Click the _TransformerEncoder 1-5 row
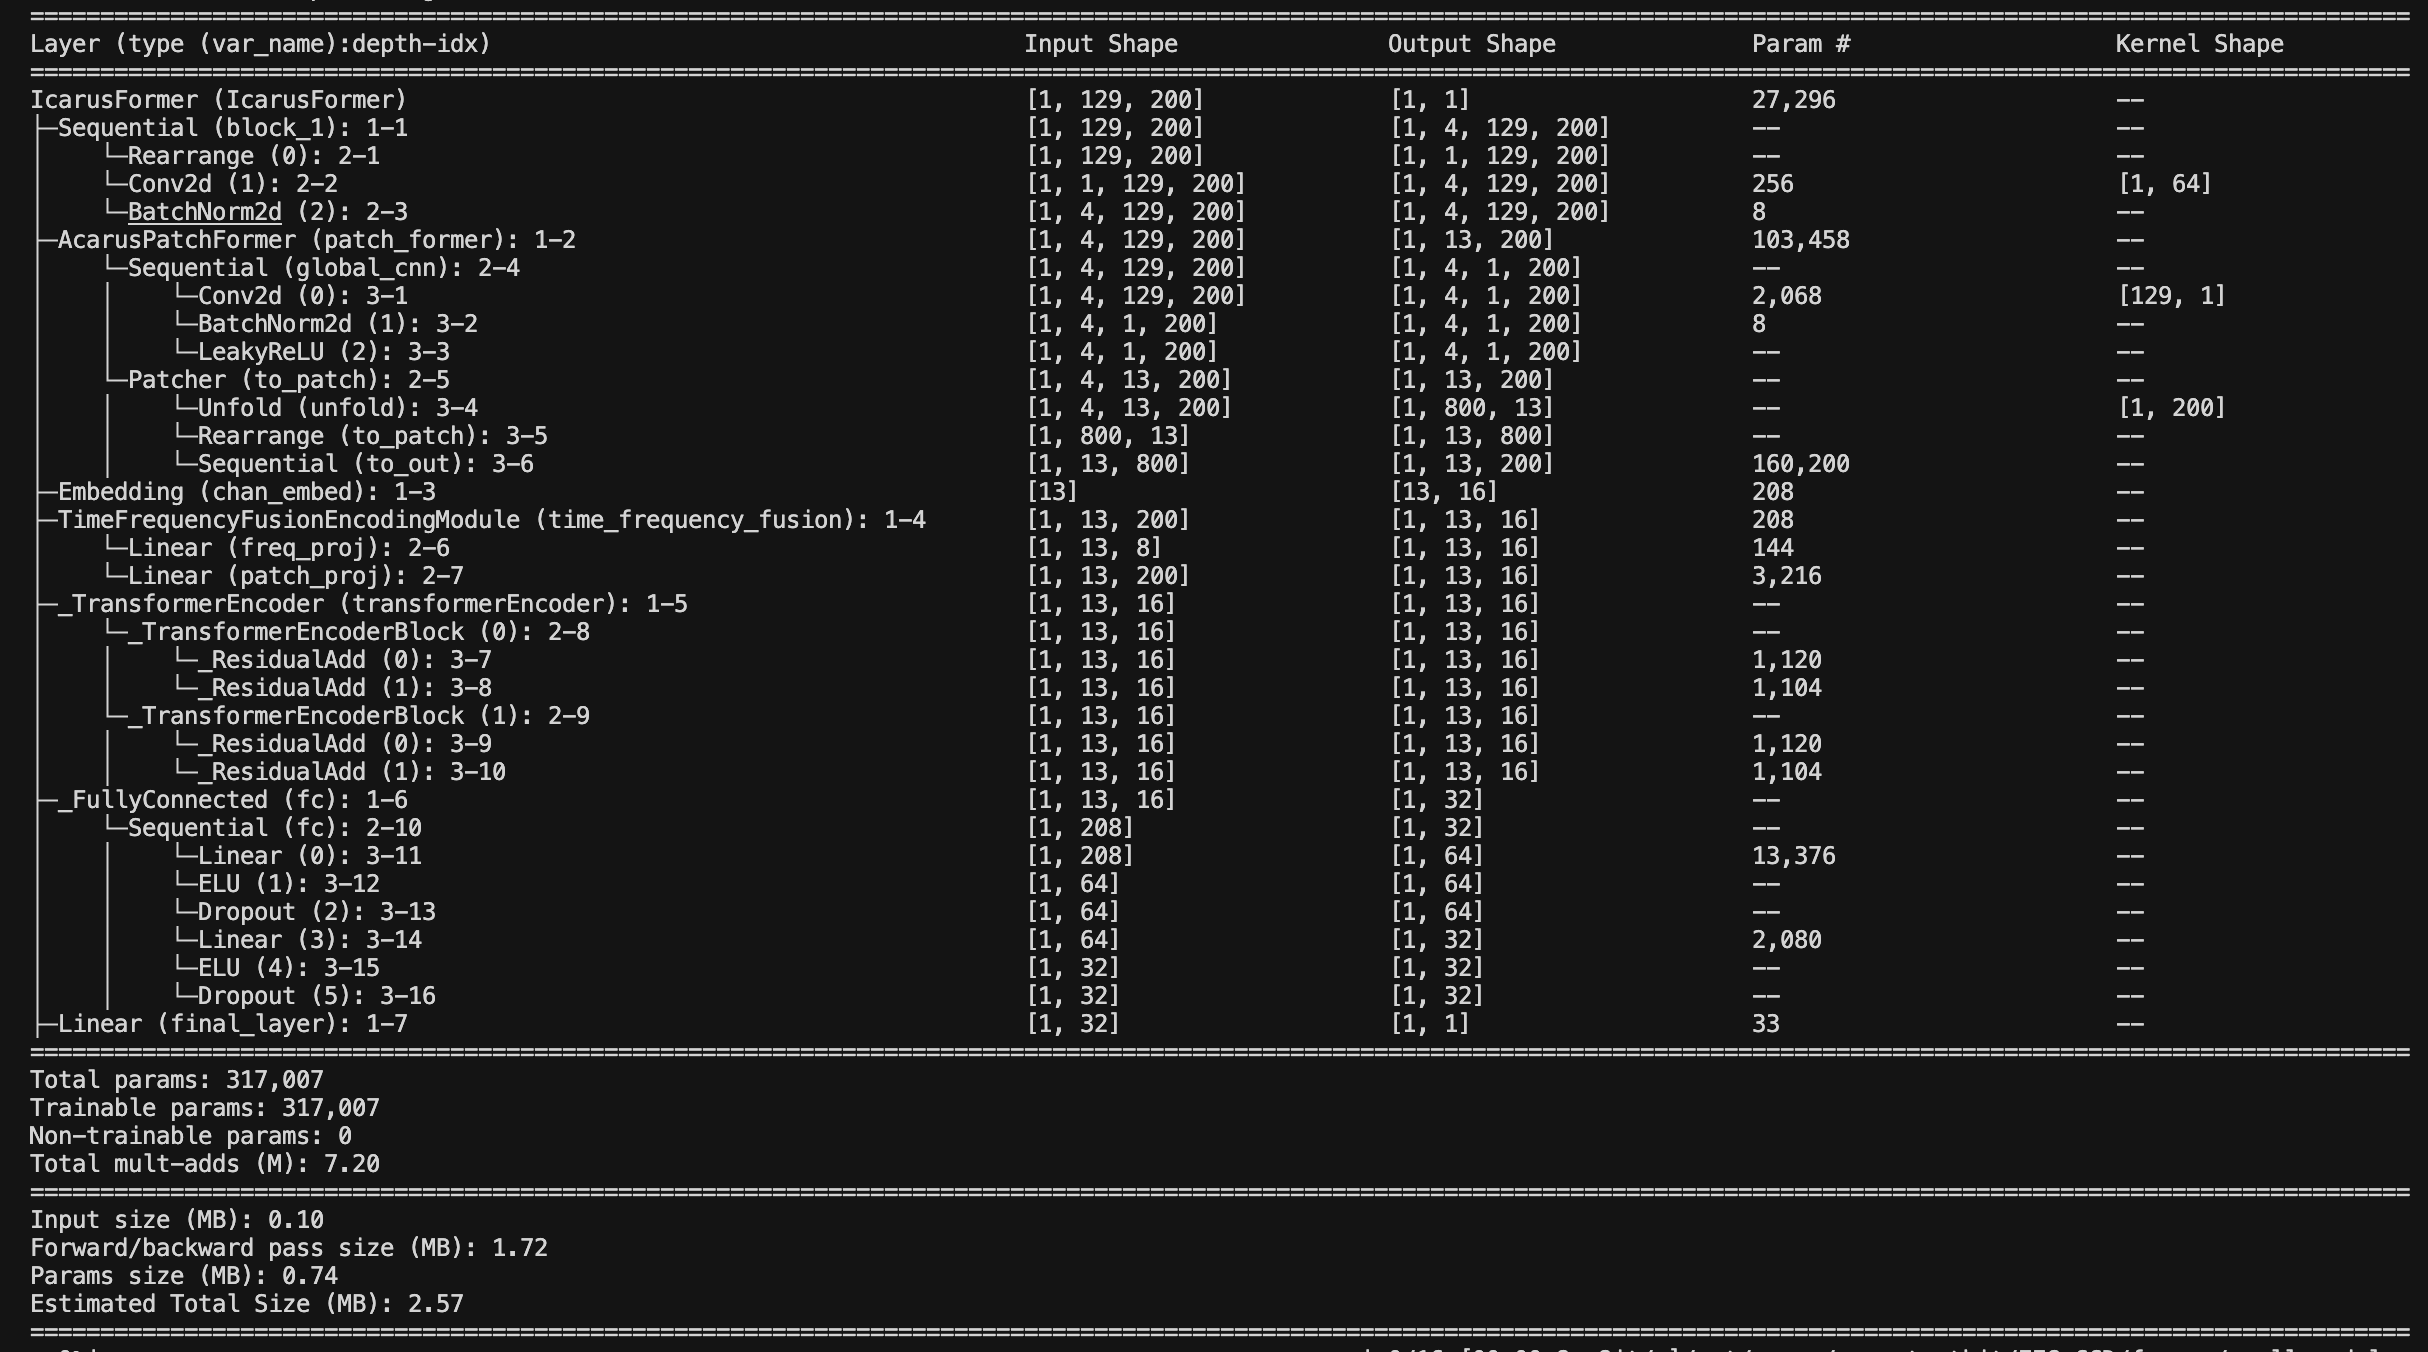 [372, 604]
